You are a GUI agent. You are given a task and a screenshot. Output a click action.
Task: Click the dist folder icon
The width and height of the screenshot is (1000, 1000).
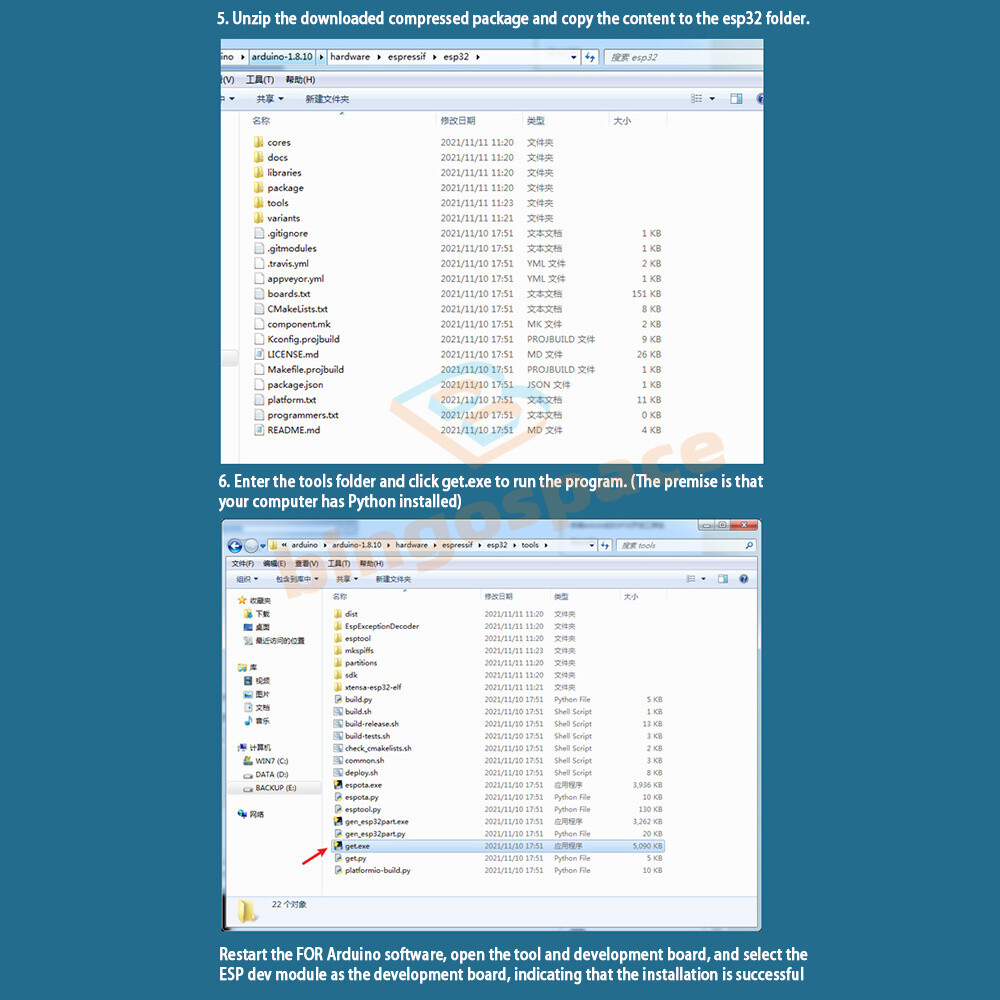[x=338, y=614]
